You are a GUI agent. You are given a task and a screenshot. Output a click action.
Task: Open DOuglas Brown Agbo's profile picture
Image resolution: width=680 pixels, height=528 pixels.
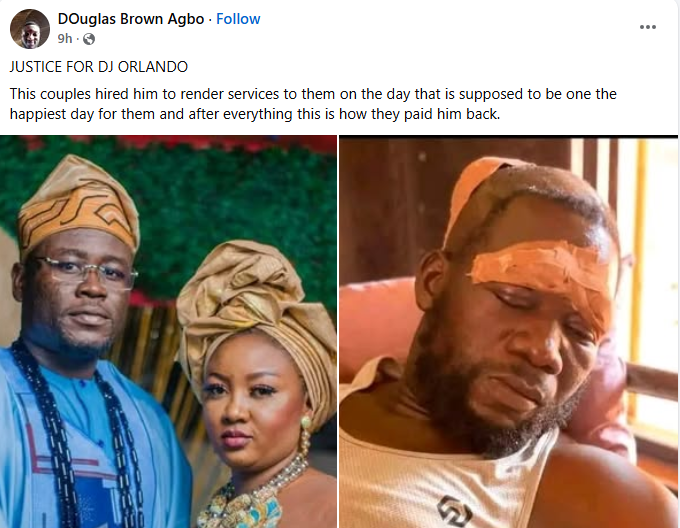pyautogui.click(x=30, y=29)
